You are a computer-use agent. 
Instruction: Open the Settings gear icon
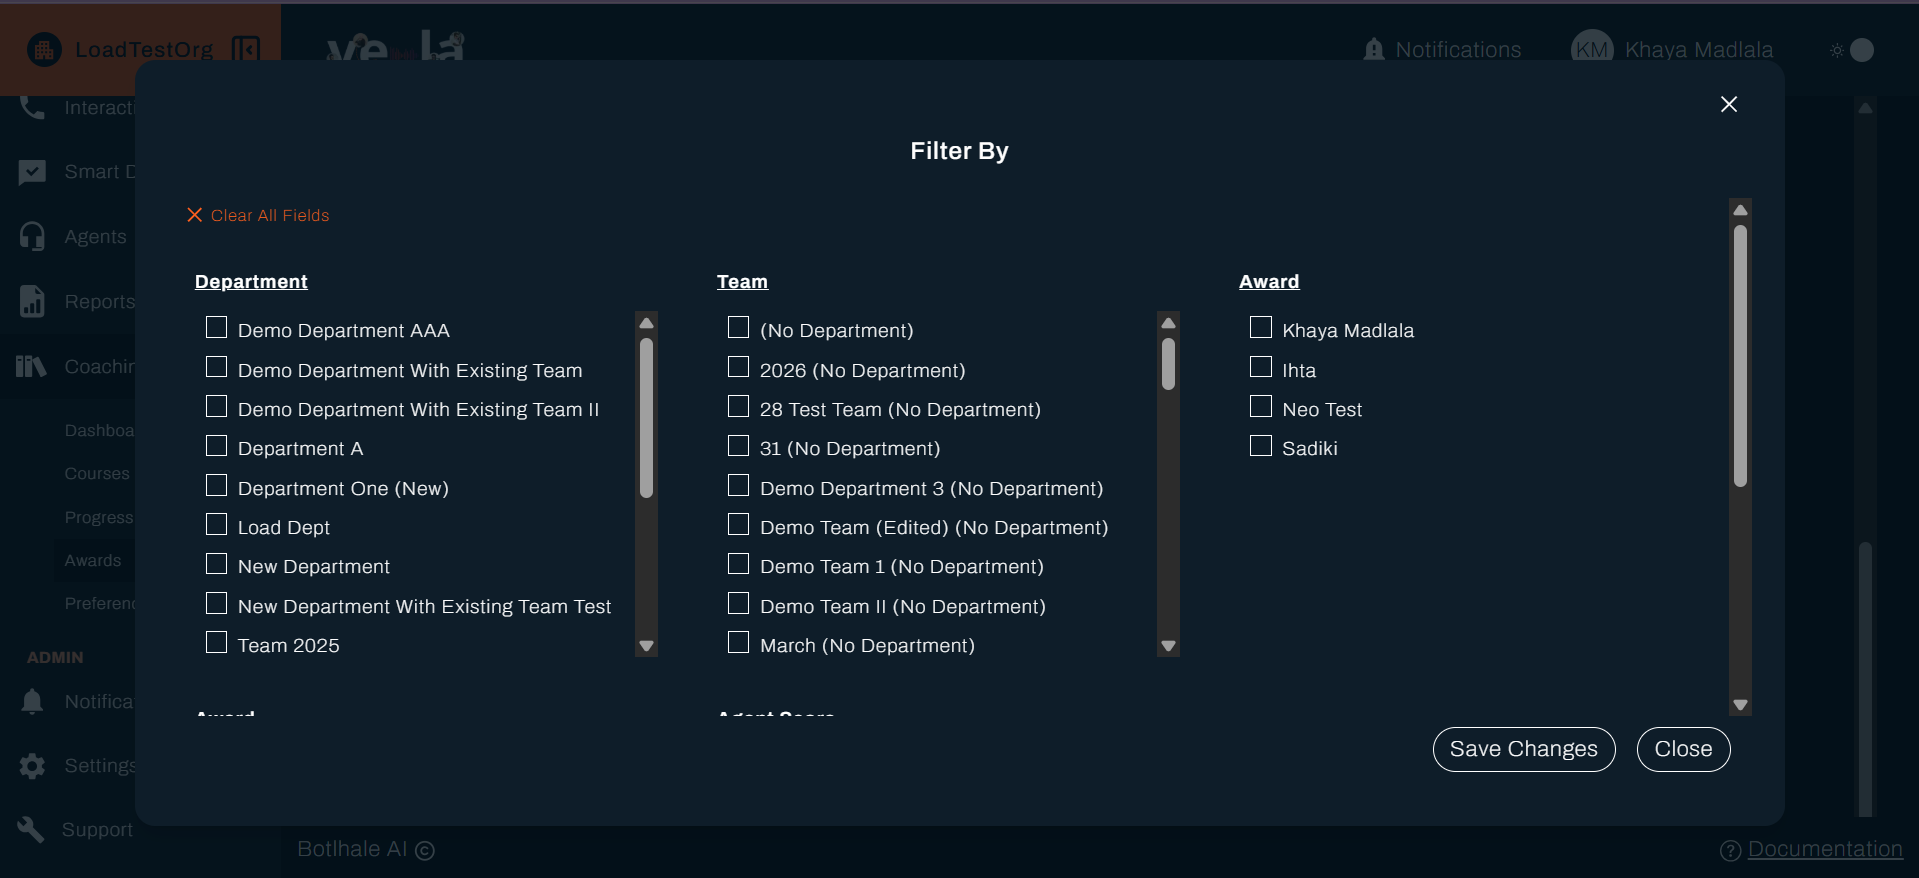[x=32, y=766]
